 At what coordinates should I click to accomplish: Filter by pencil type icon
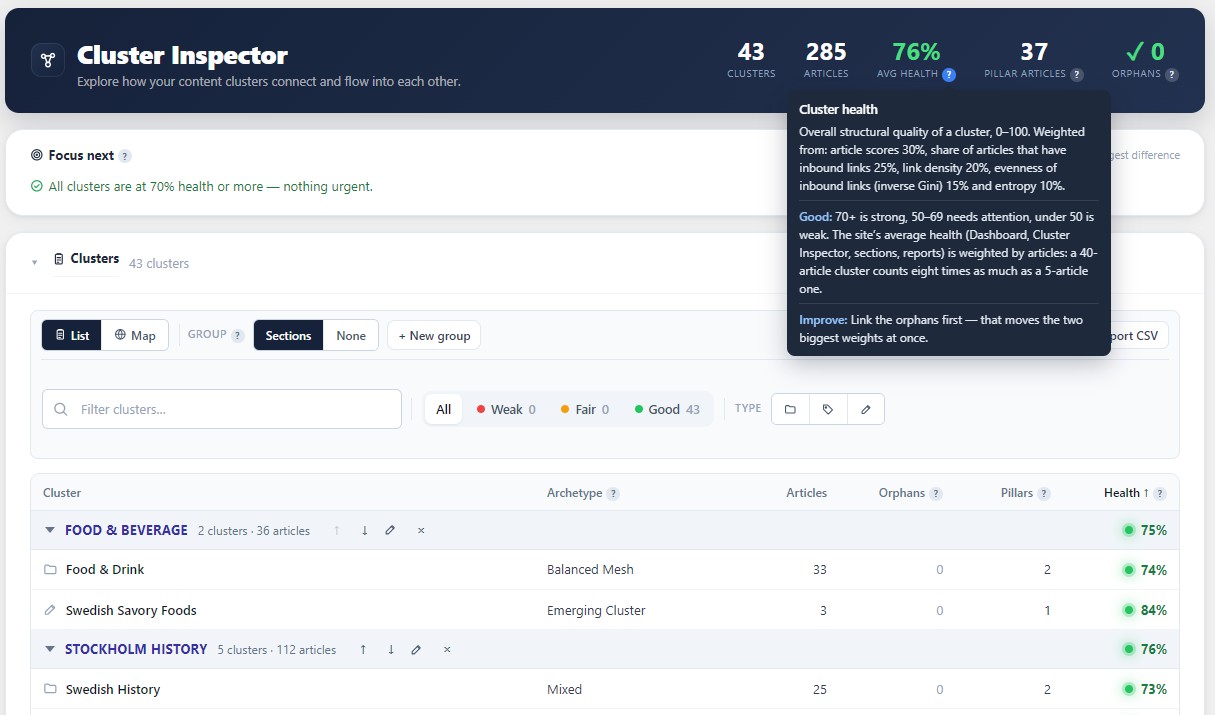pos(866,409)
